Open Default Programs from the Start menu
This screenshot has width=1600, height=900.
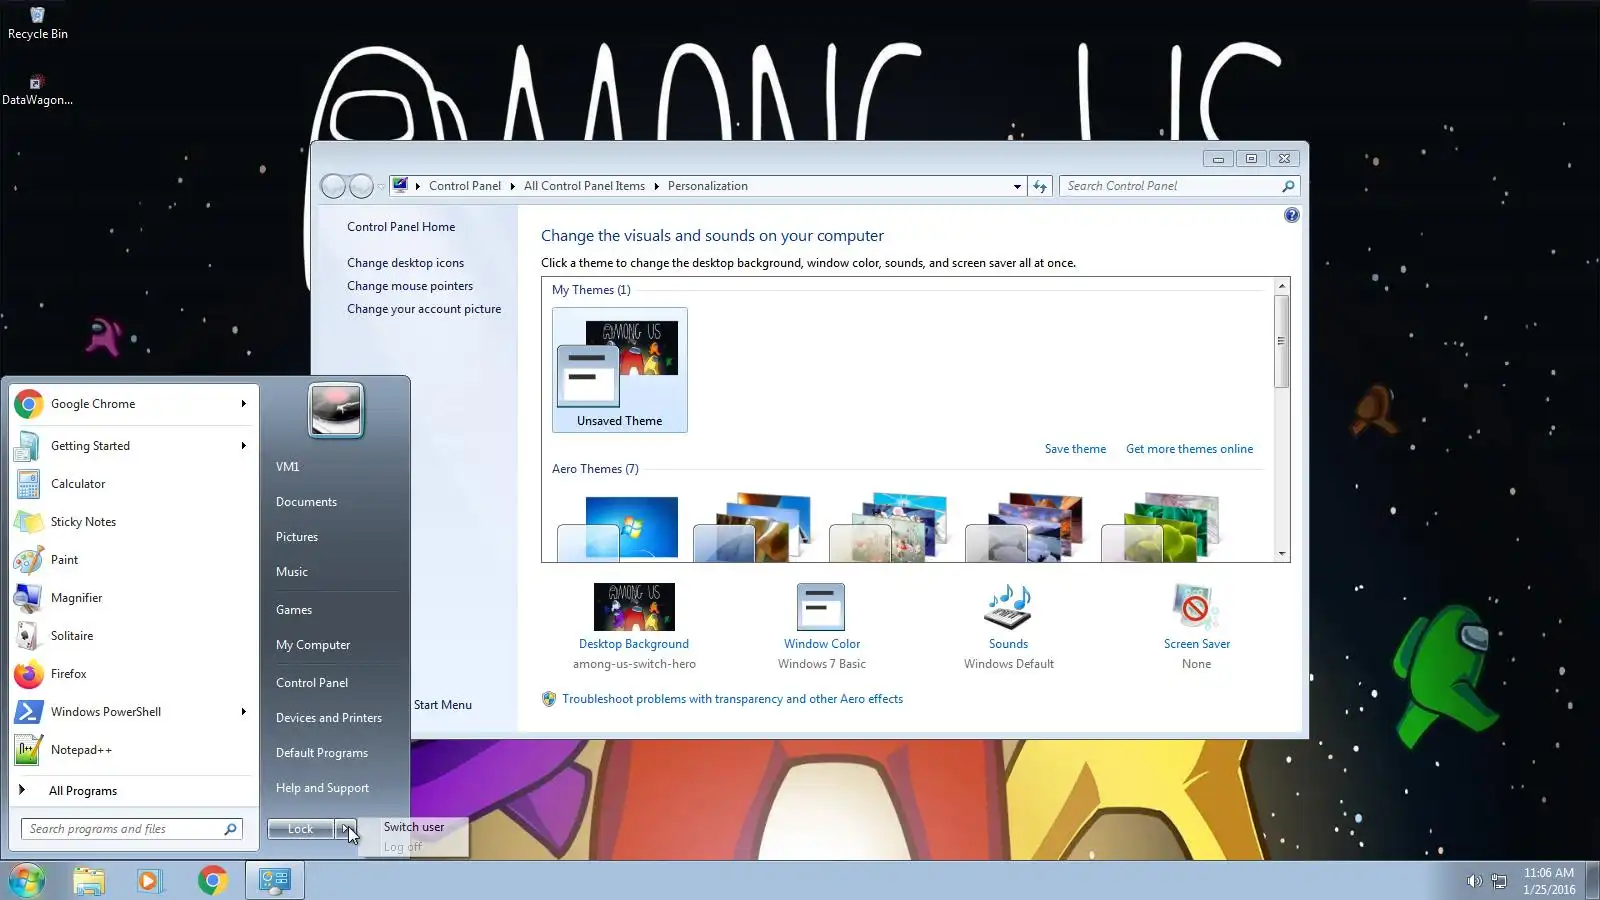(322, 753)
